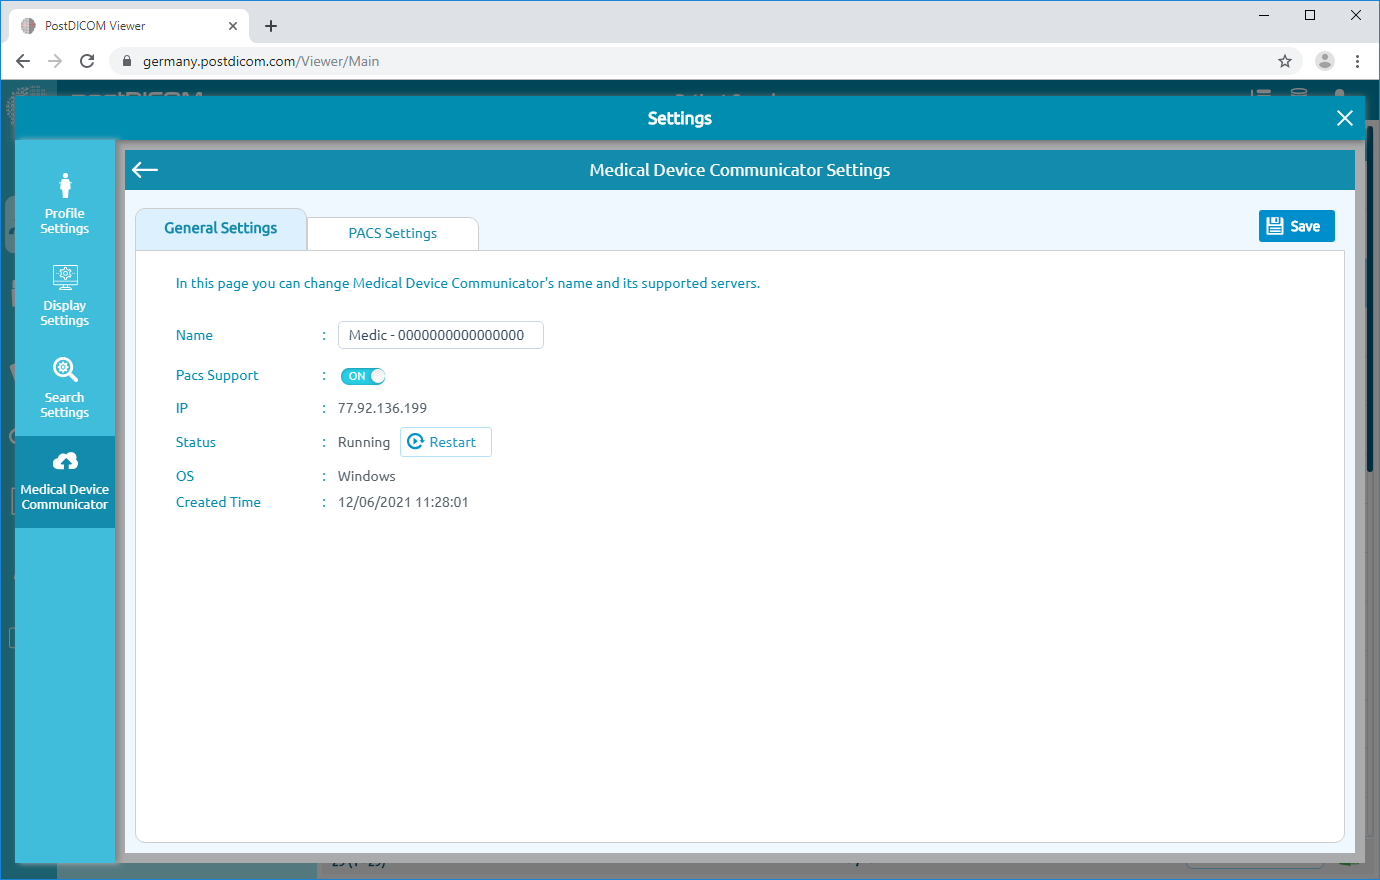Viewport: 1380px width, 880px height.
Task: Open Display Settings in the sidebar
Action: [x=65, y=296]
